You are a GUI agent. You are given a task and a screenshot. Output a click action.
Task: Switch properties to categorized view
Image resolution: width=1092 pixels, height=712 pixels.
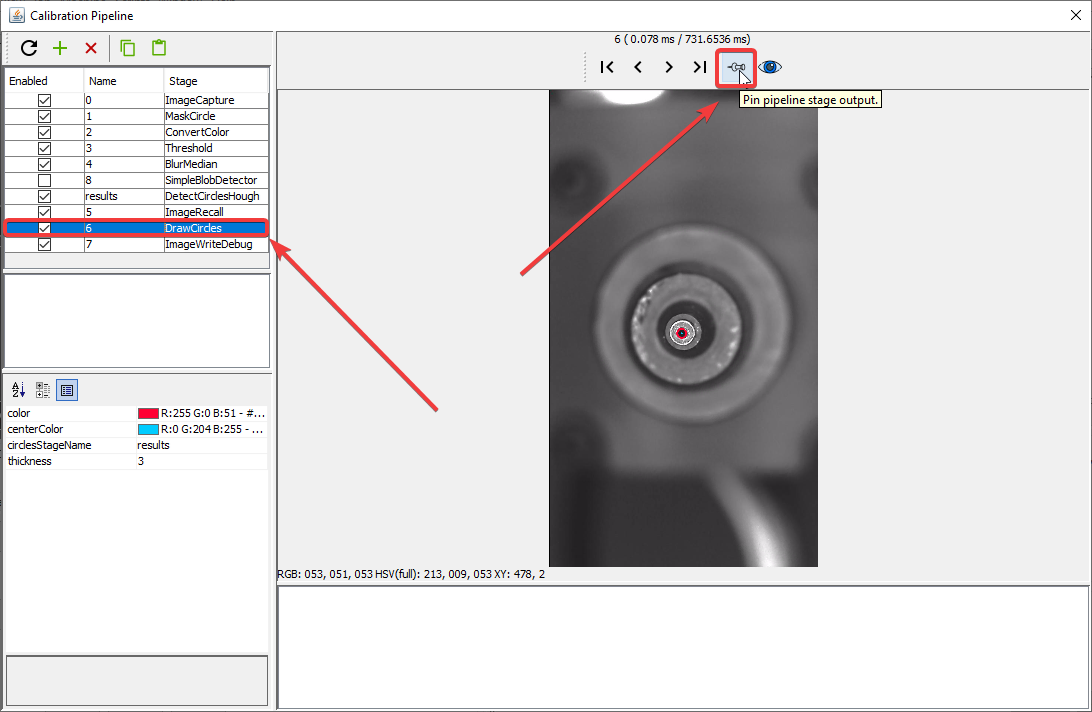pos(42,390)
